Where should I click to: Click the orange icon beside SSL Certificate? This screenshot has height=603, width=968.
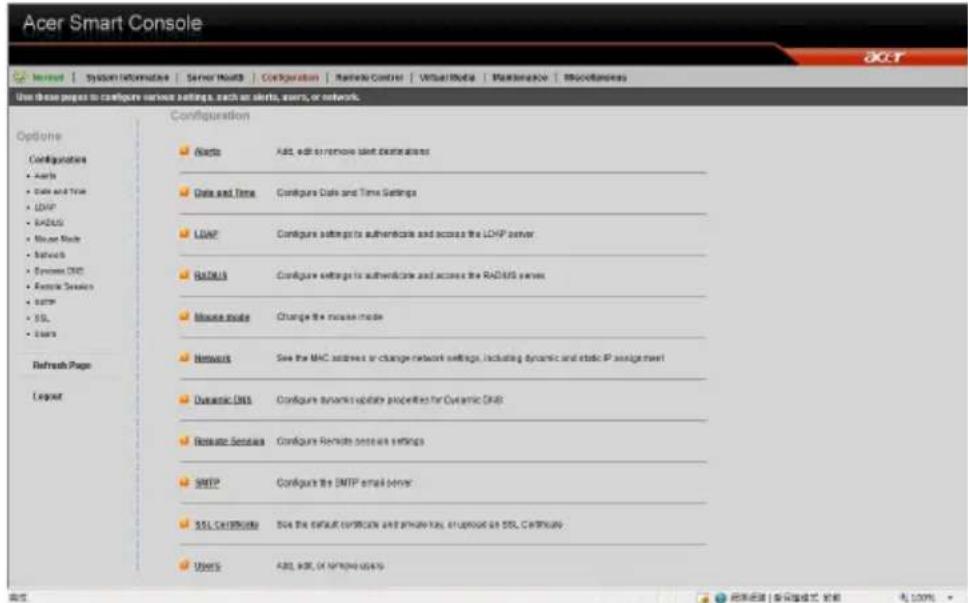(184, 523)
